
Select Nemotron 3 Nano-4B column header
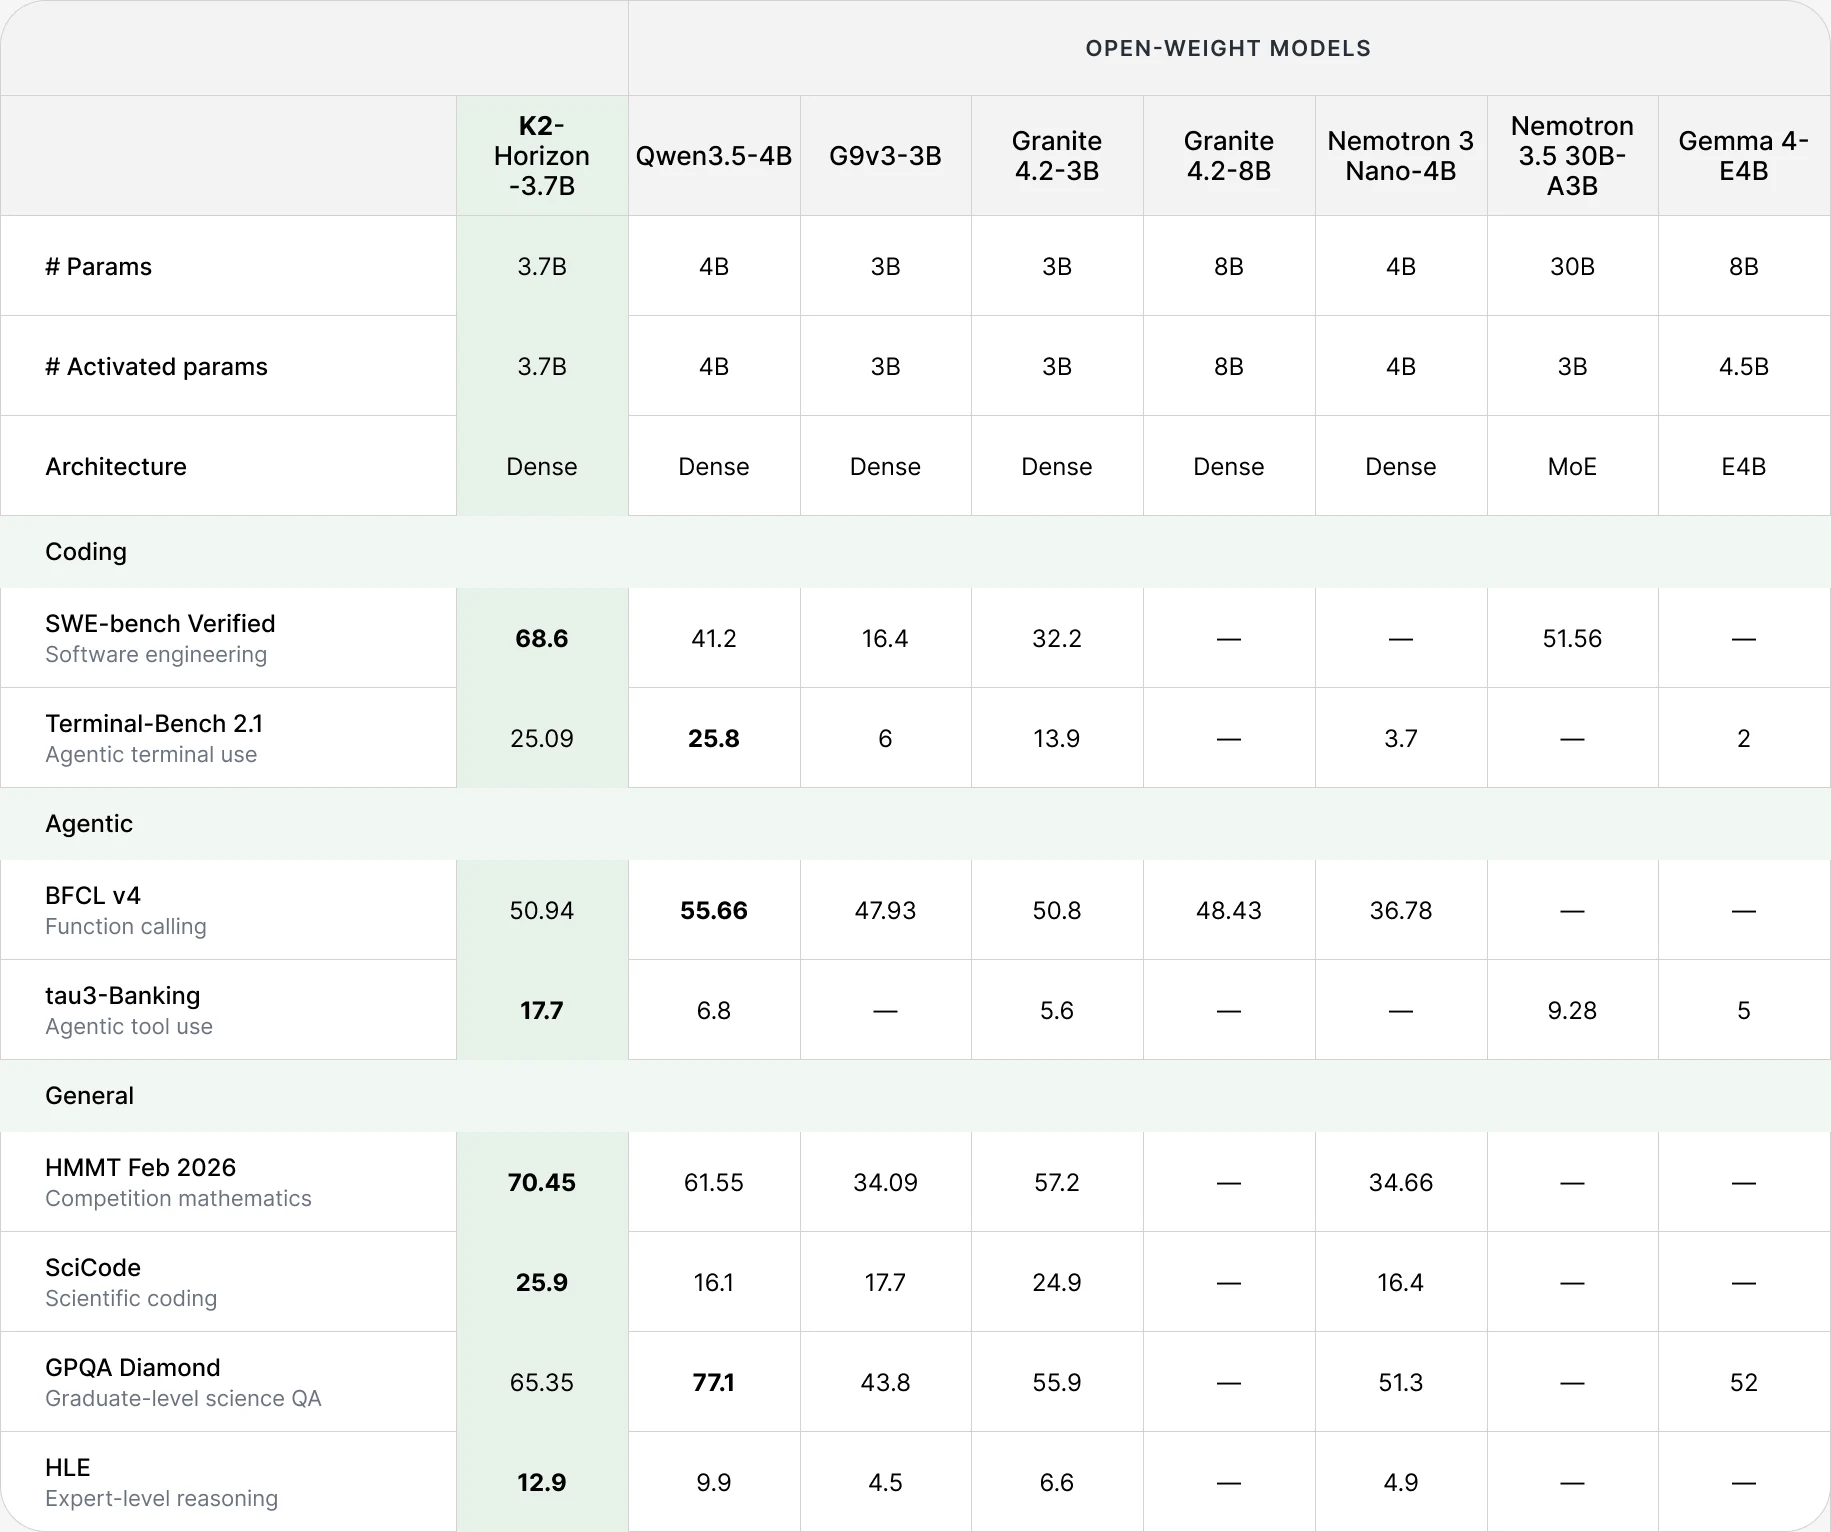[x=1401, y=156]
